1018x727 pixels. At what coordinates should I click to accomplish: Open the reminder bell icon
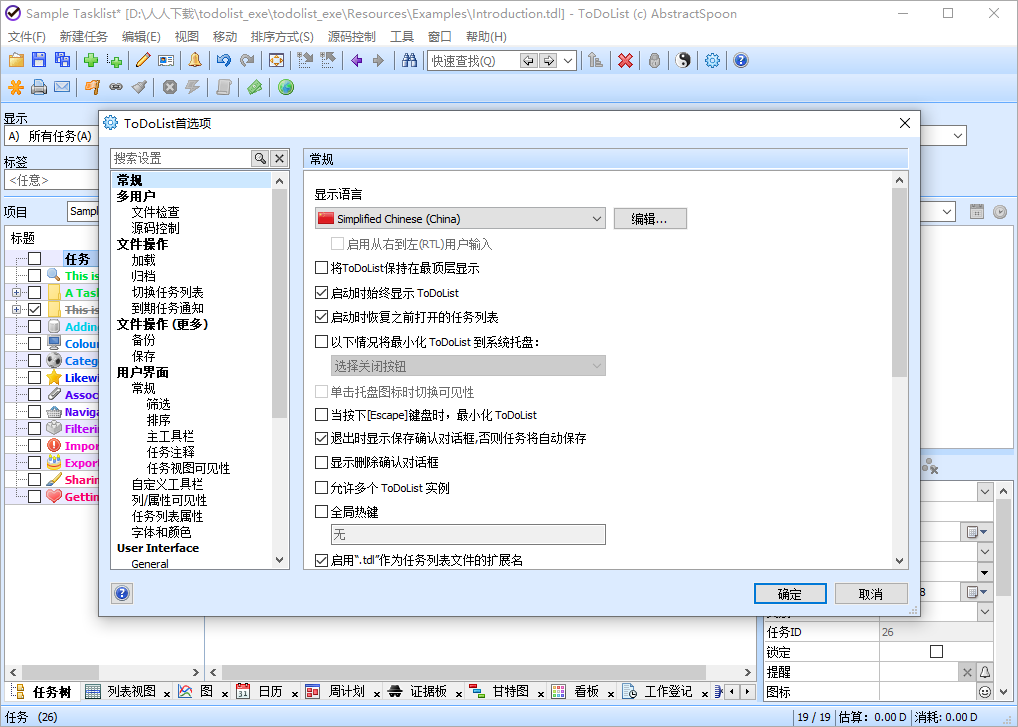click(x=194, y=61)
